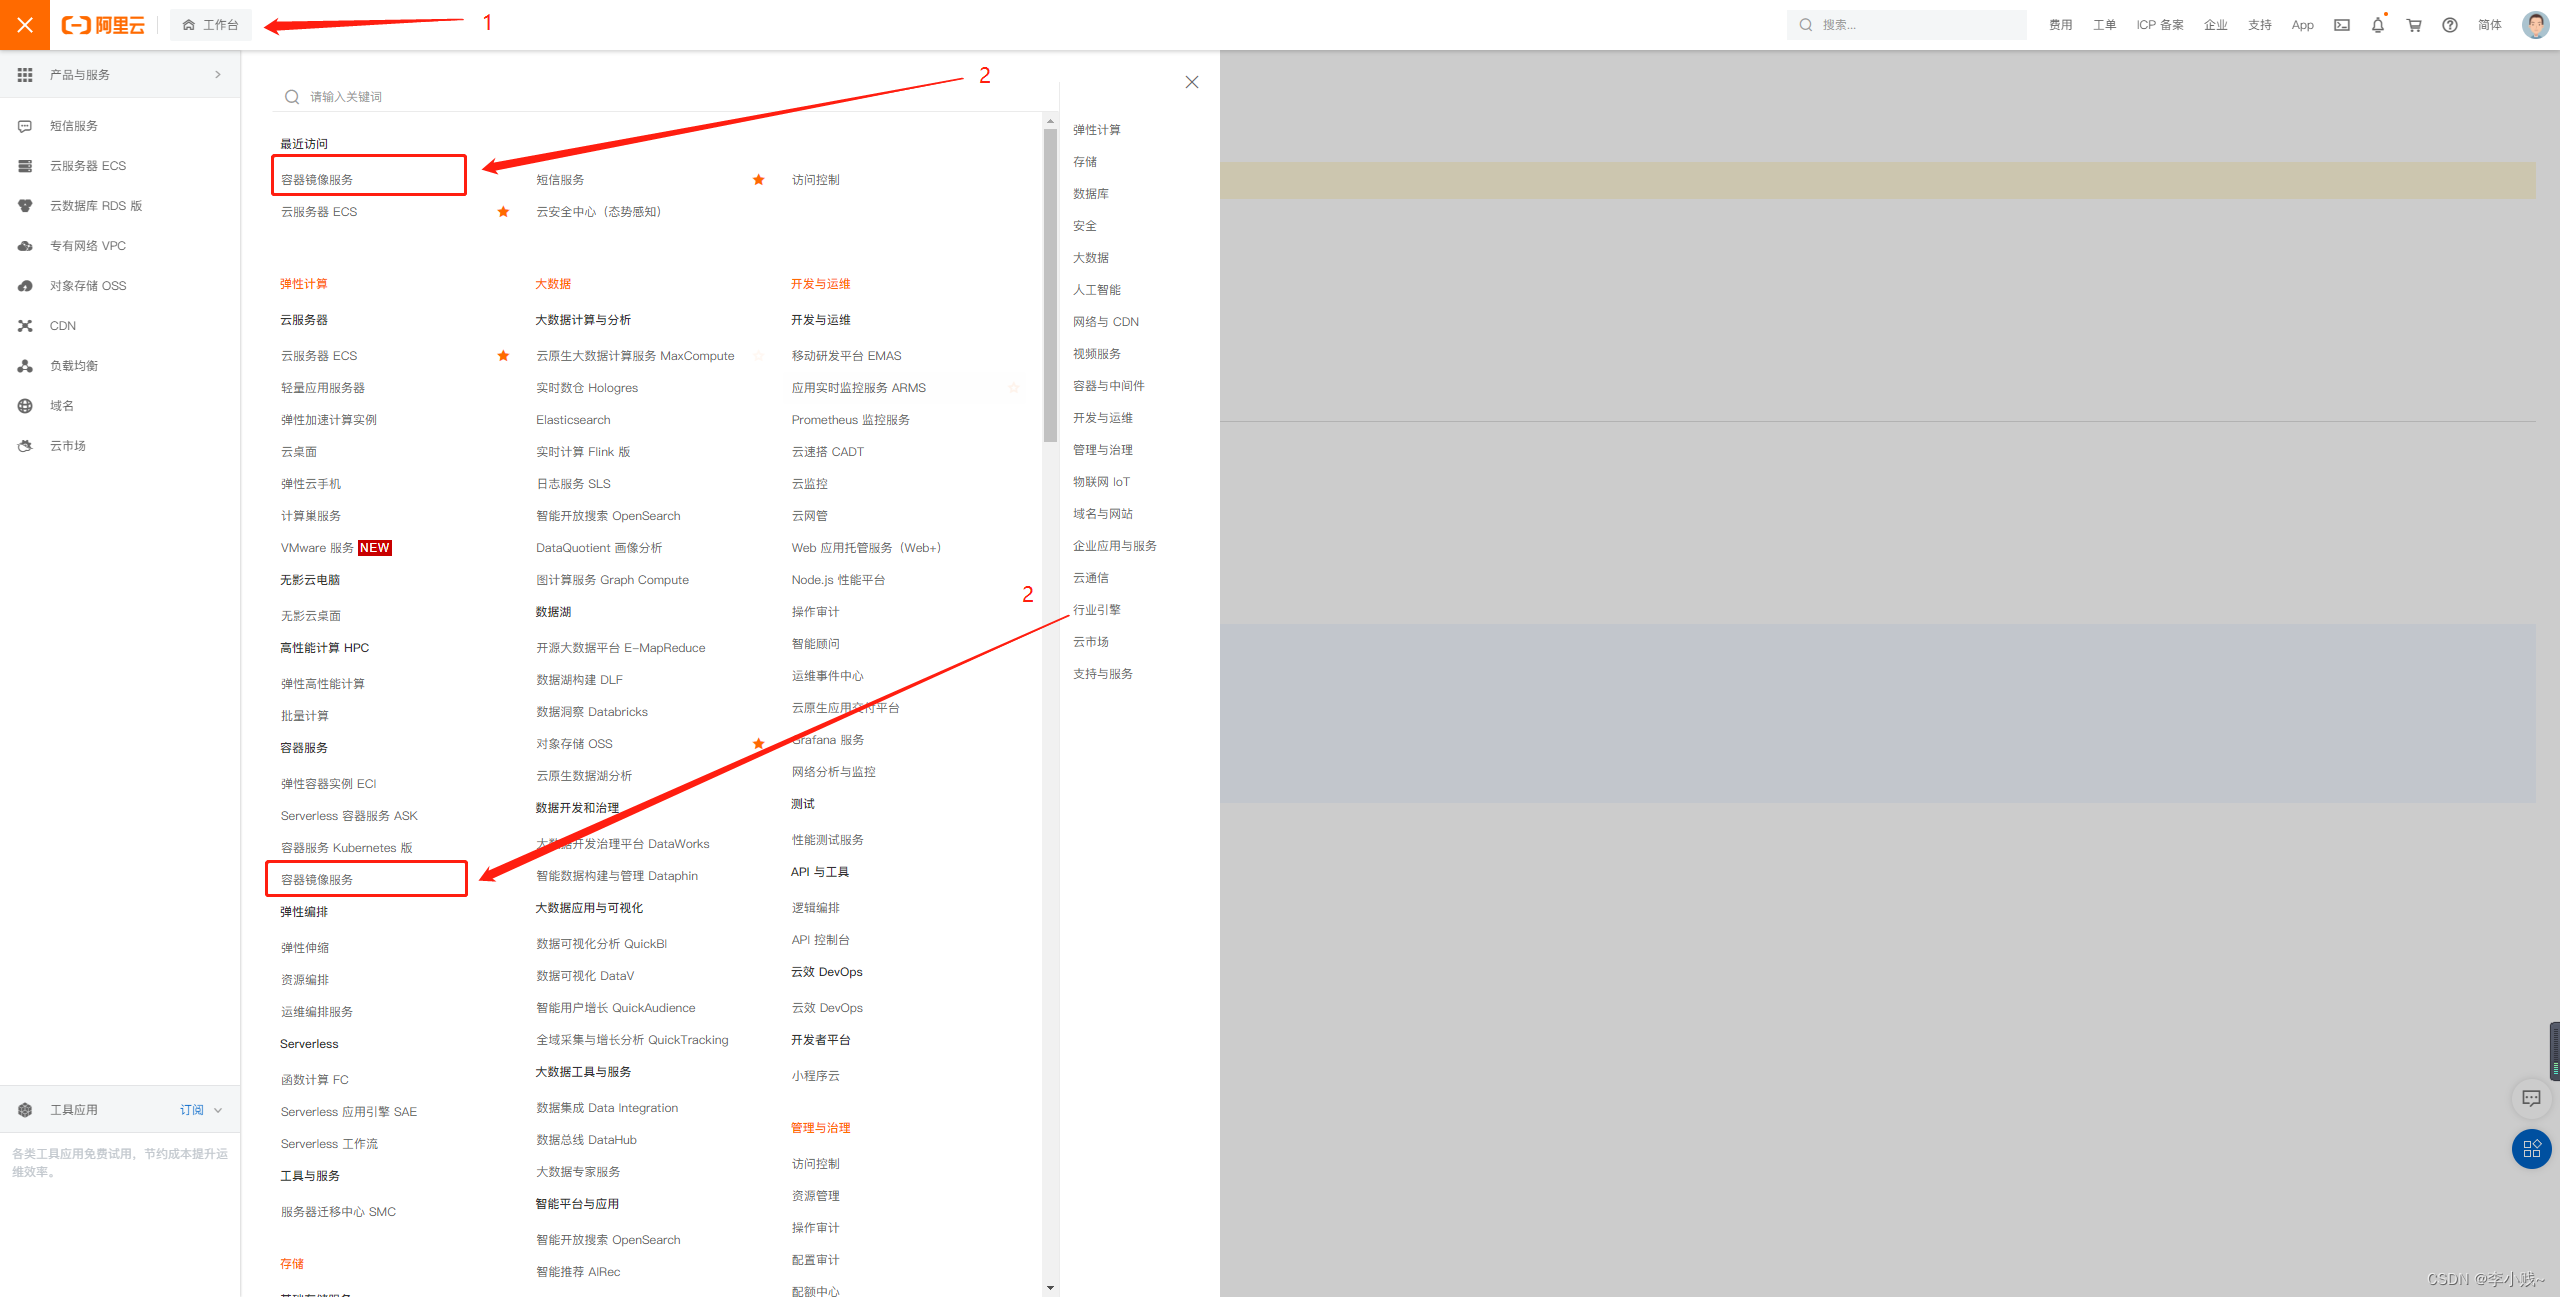Click the product panel vertical scrollbar
The image size is (2560, 1297).
coord(1050,285)
